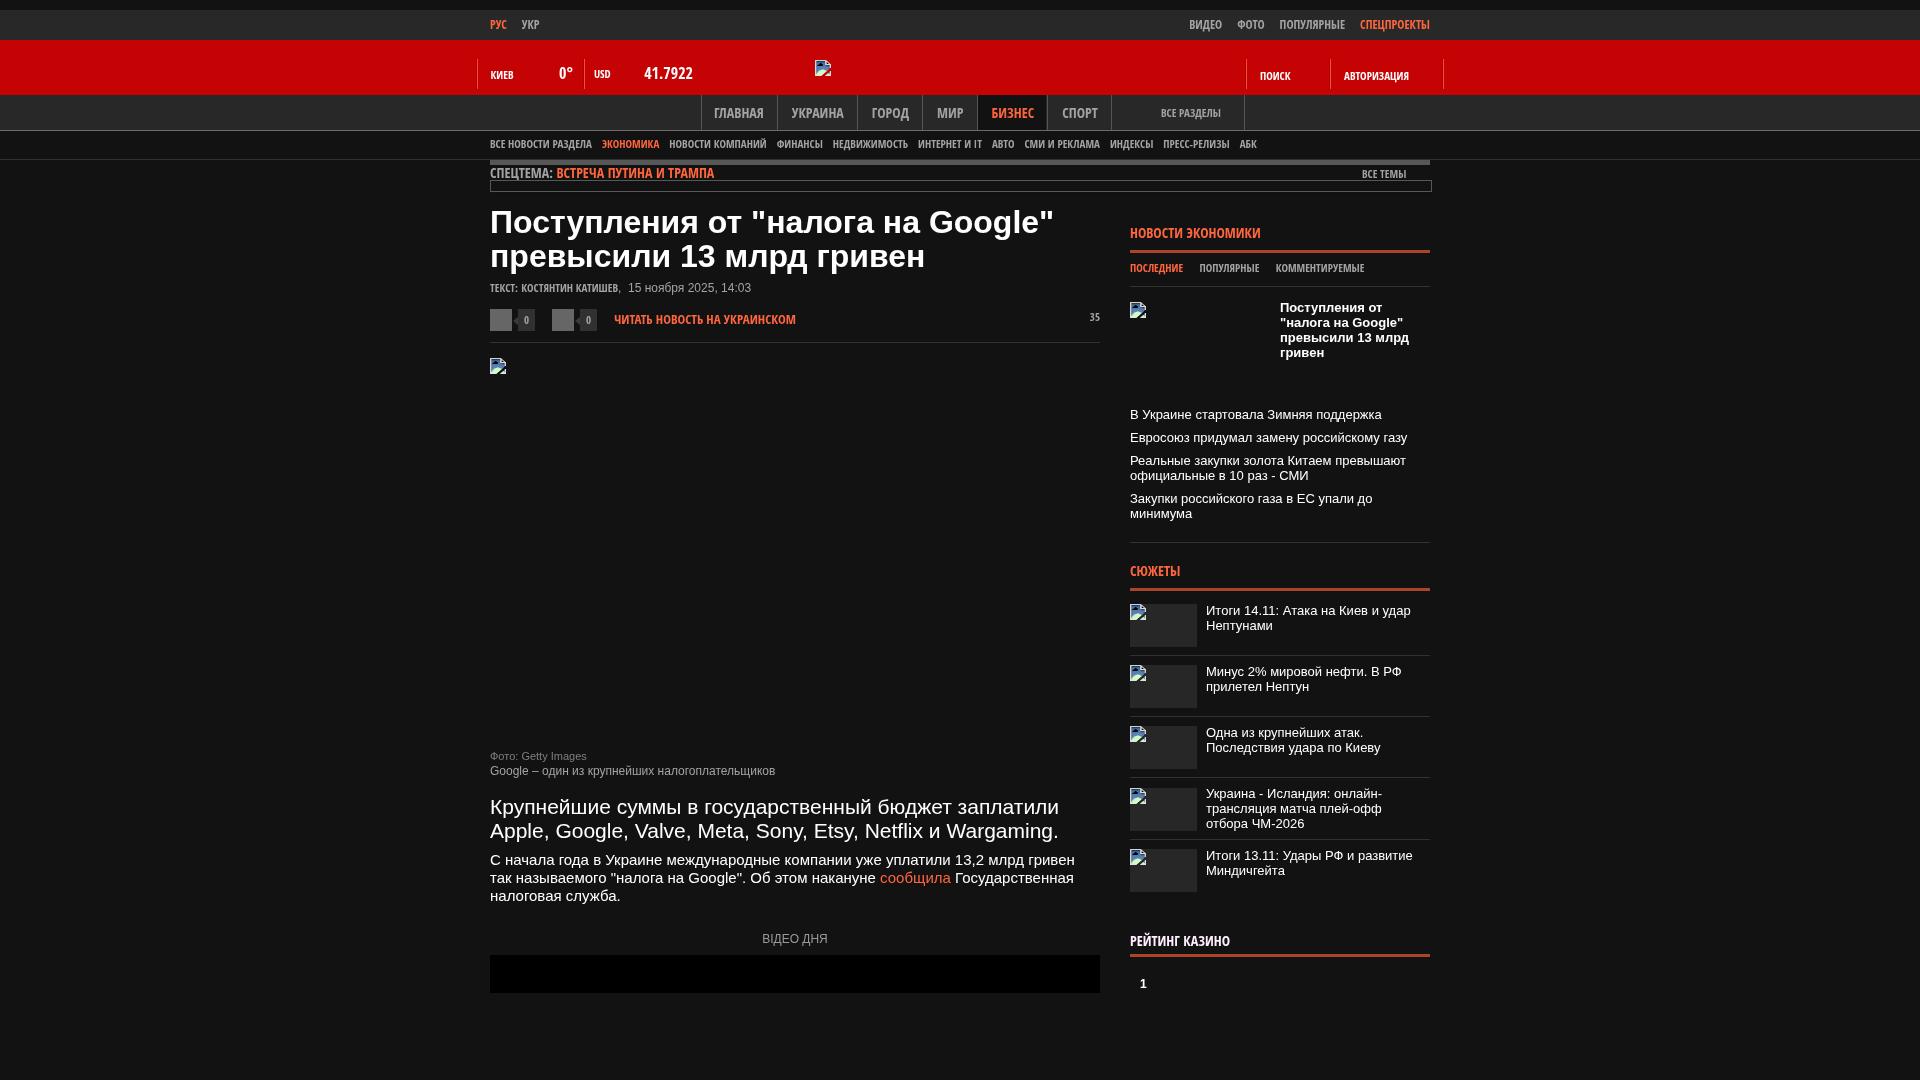Click the site logo in red header
Viewport: 1920px width, 1080px height.
[x=823, y=68]
